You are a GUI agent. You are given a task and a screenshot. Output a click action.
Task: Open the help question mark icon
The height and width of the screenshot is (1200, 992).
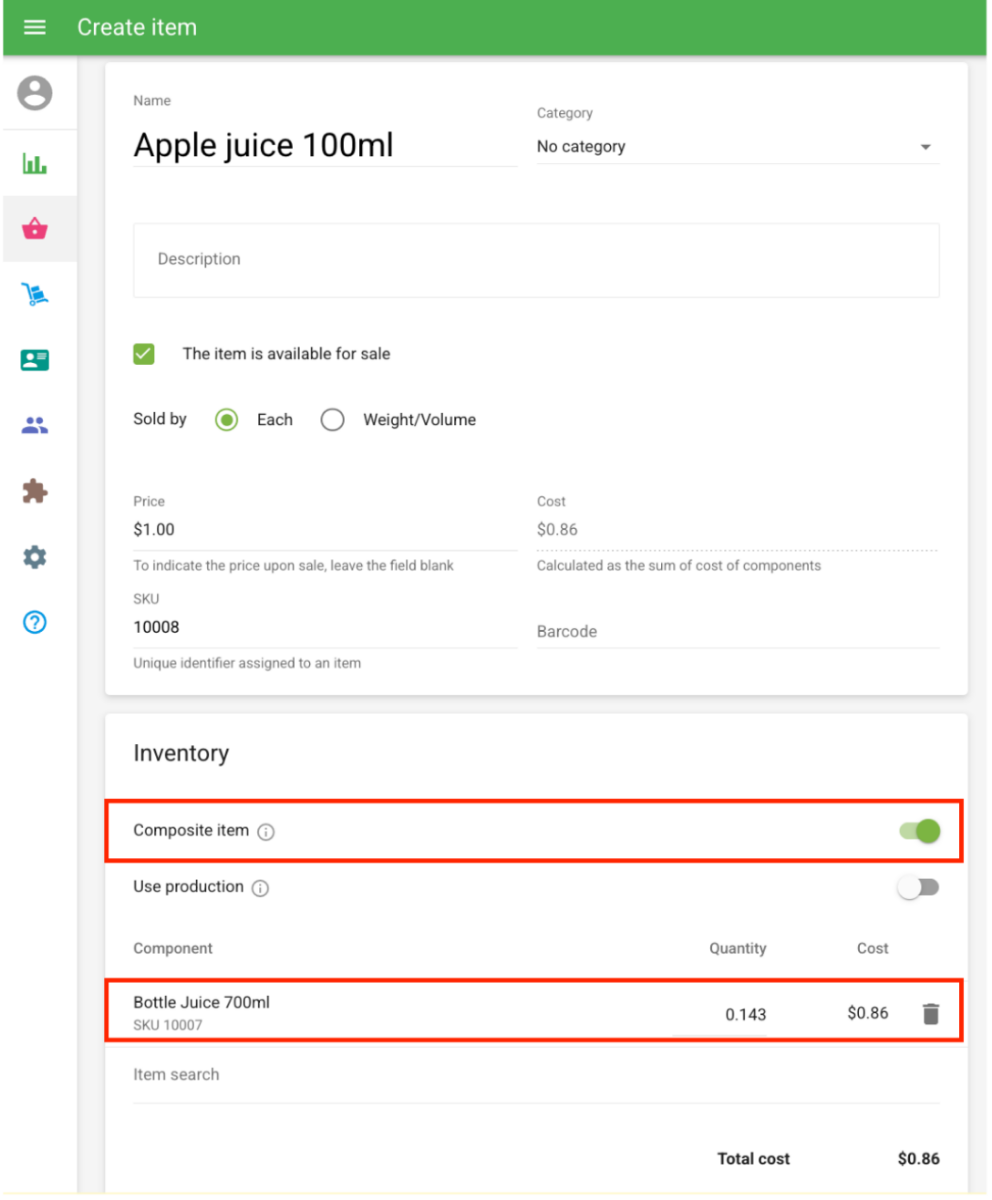click(35, 623)
